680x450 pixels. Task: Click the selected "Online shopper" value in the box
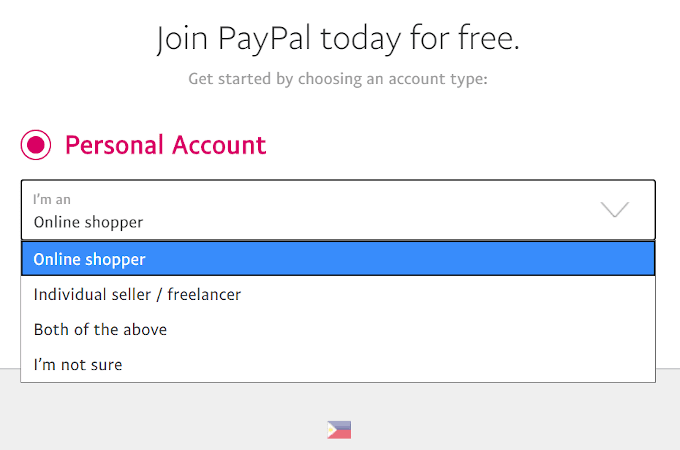tap(88, 222)
